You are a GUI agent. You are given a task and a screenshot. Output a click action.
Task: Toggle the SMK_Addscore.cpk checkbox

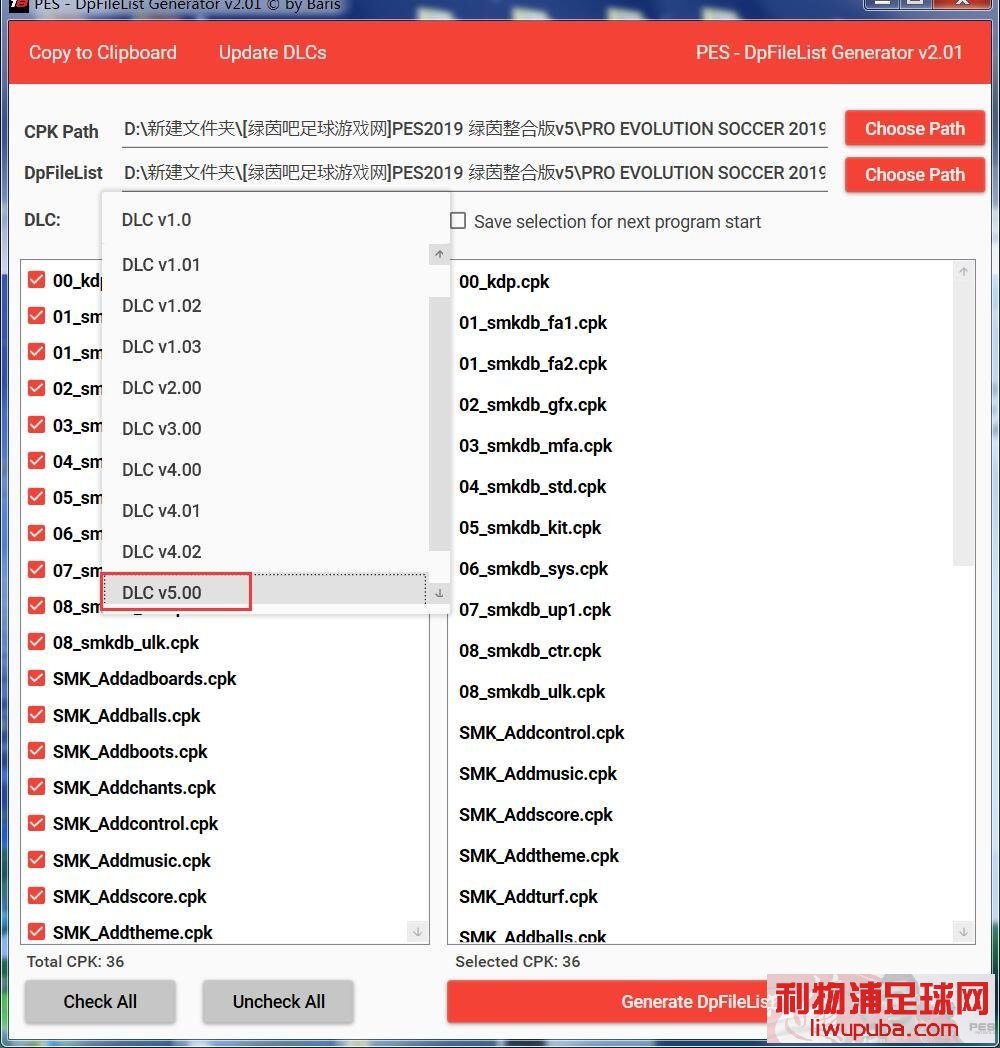tap(37, 896)
